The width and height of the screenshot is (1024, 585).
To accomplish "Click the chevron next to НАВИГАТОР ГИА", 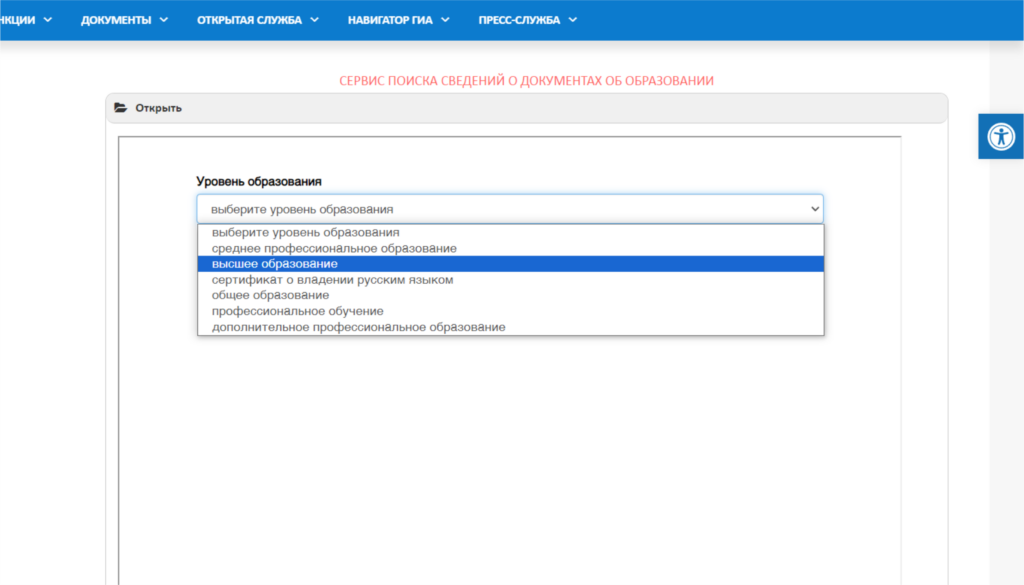I will (445, 20).
